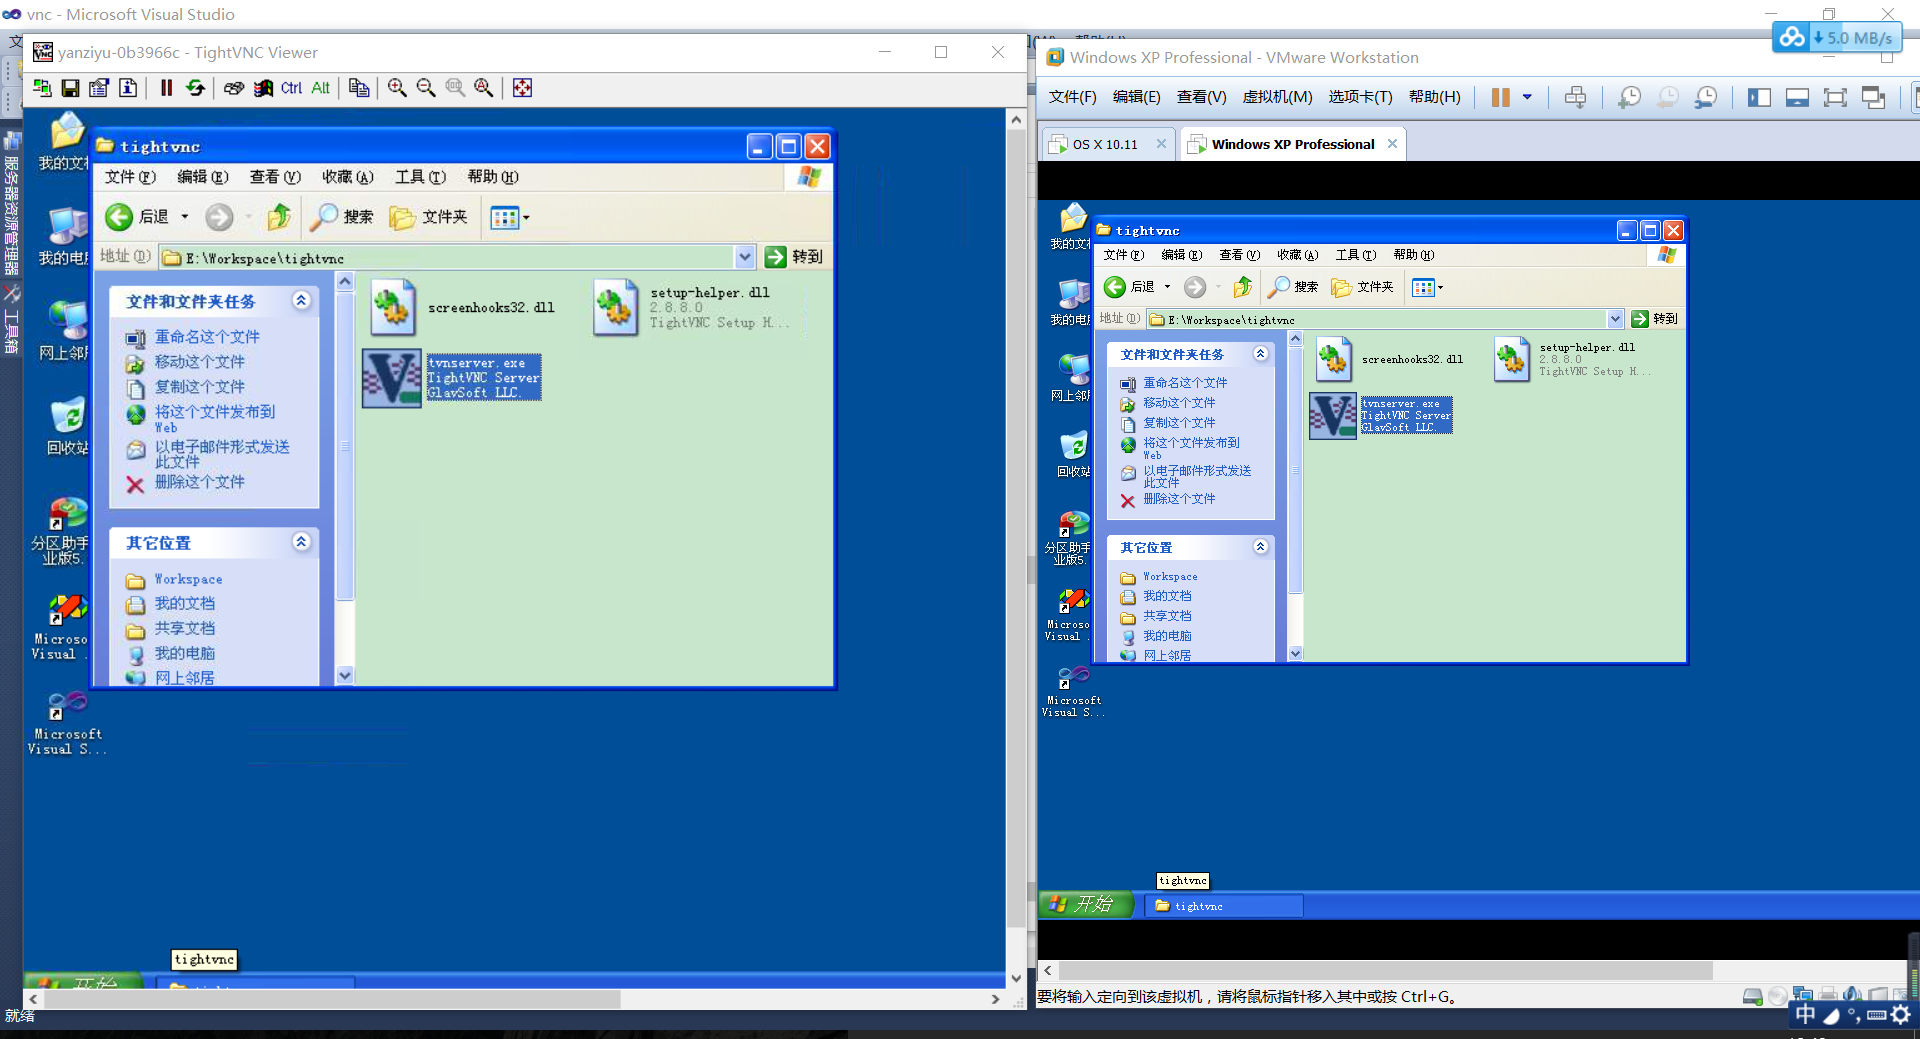Collapse 文件和文件夹任务 panel in VMware explorer
1920x1039 pixels.
[x=1260, y=353]
